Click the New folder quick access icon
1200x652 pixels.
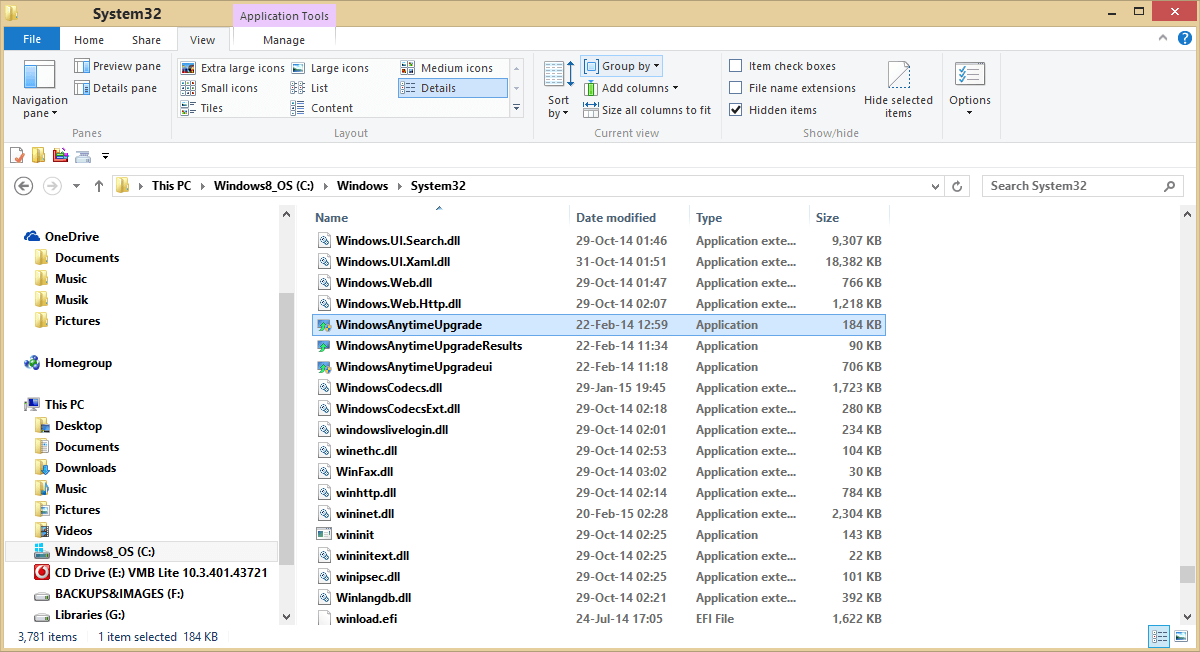[x=38, y=155]
